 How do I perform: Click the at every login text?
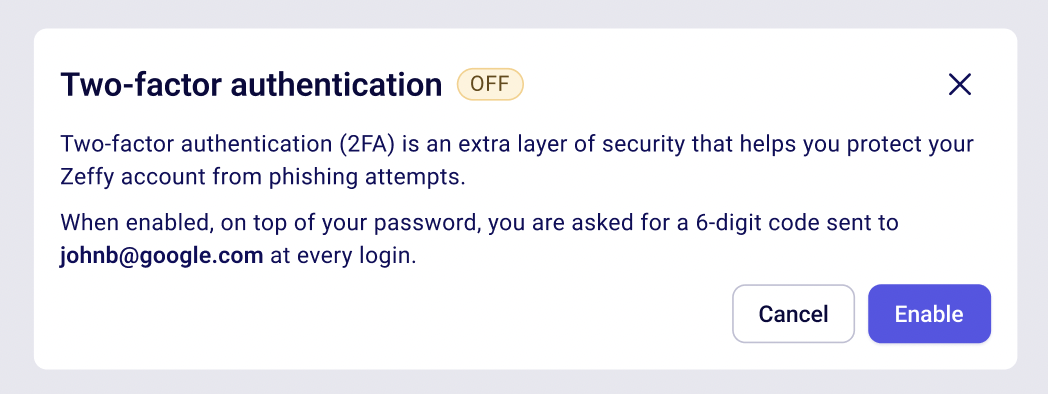click(x=343, y=258)
